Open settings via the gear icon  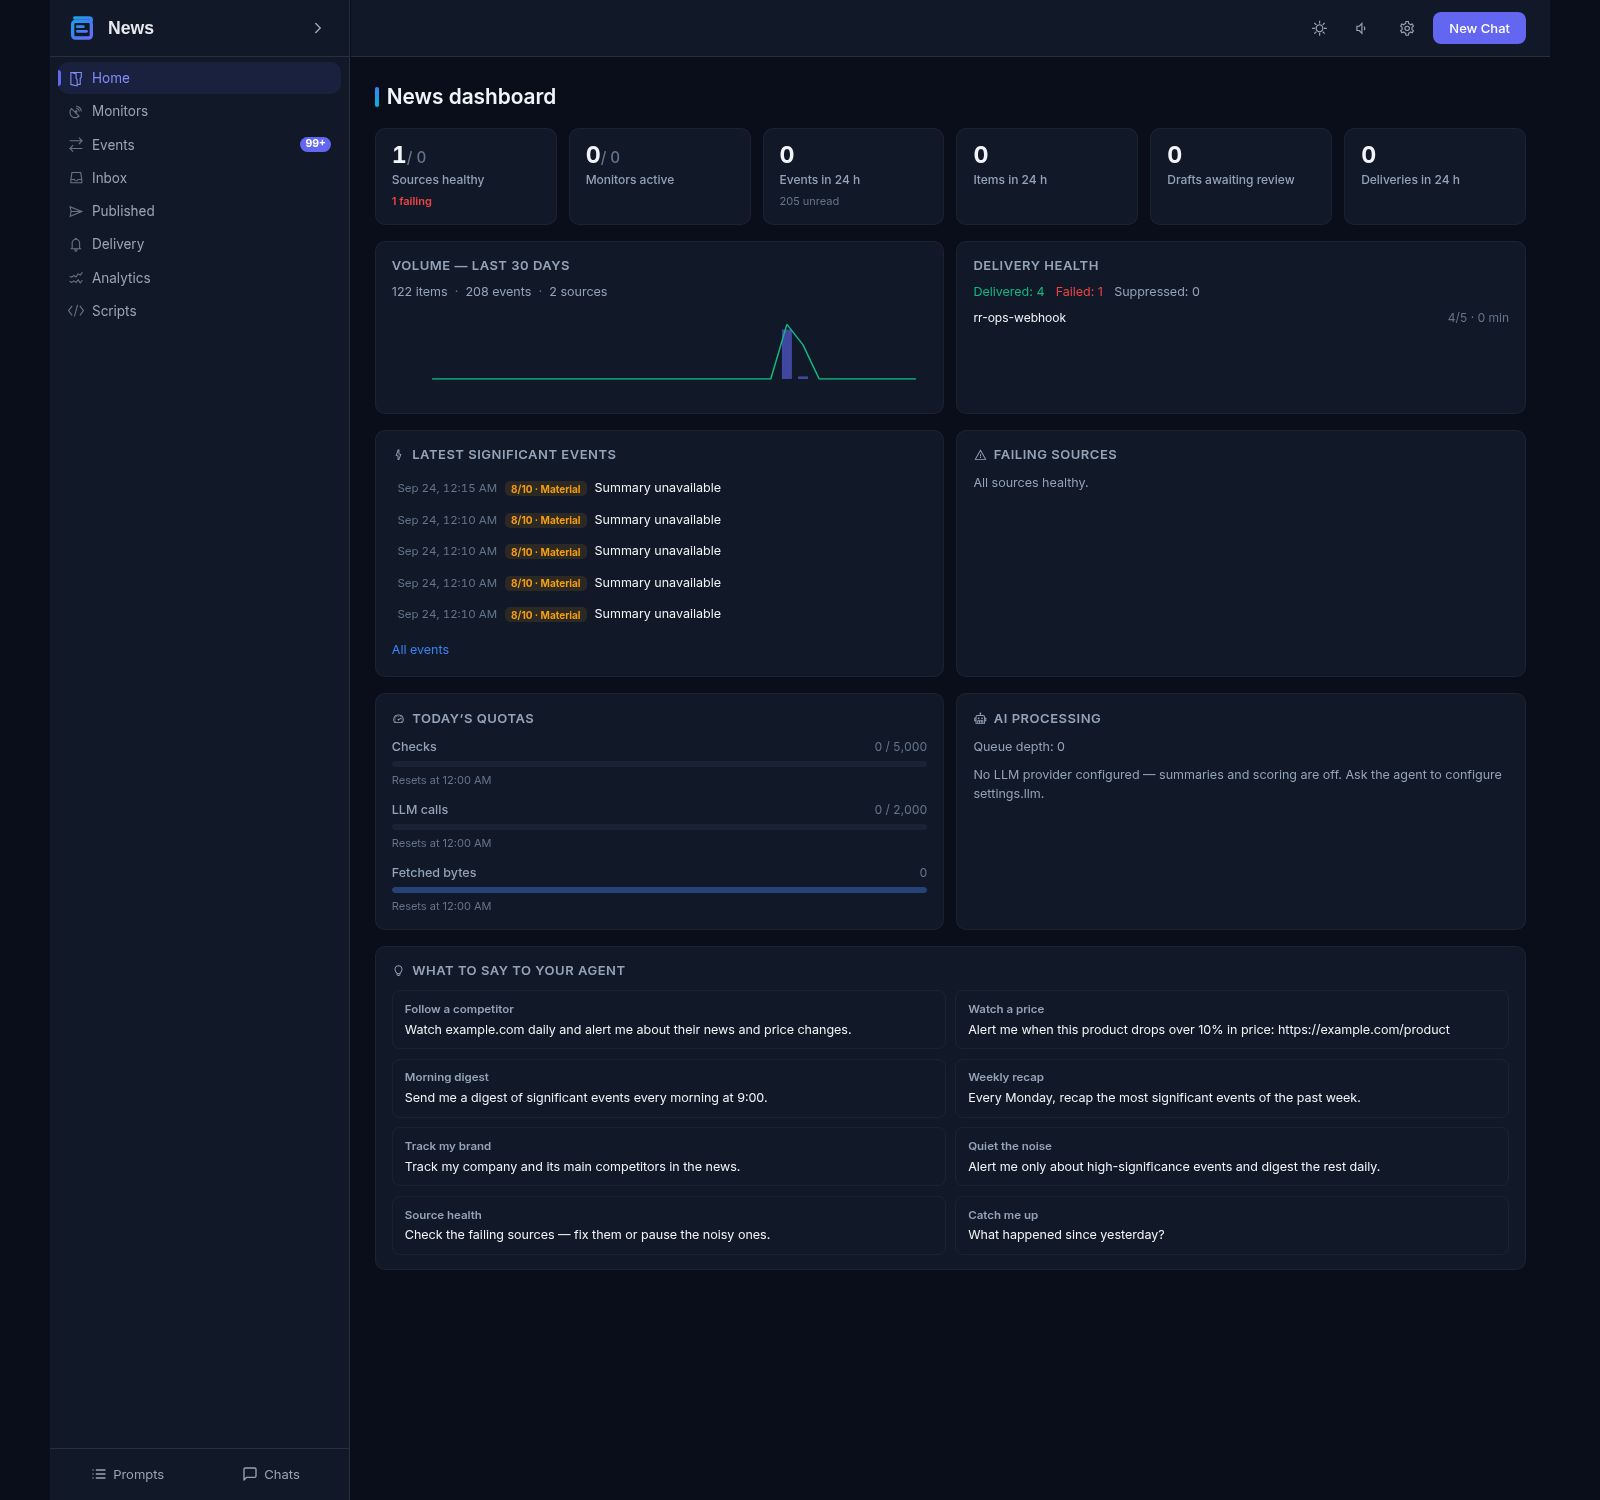point(1406,28)
